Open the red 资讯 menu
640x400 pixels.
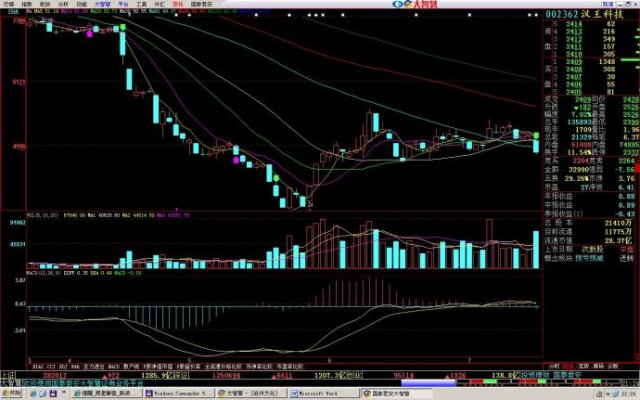[178, 4]
